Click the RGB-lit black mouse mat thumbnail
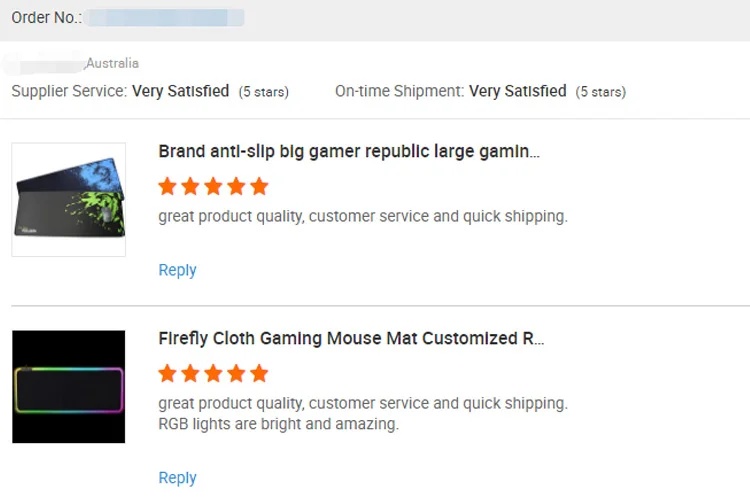The height and width of the screenshot is (497, 750). [68, 387]
